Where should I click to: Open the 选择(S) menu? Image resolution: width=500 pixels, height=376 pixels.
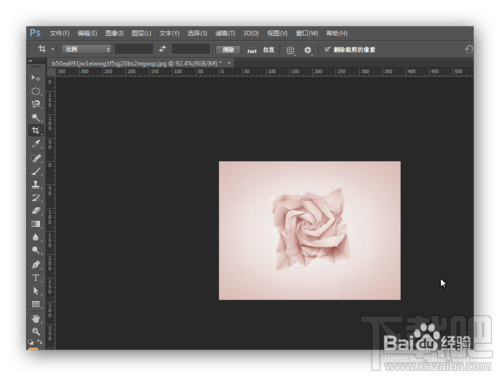pyautogui.click(x=197, y=33)
